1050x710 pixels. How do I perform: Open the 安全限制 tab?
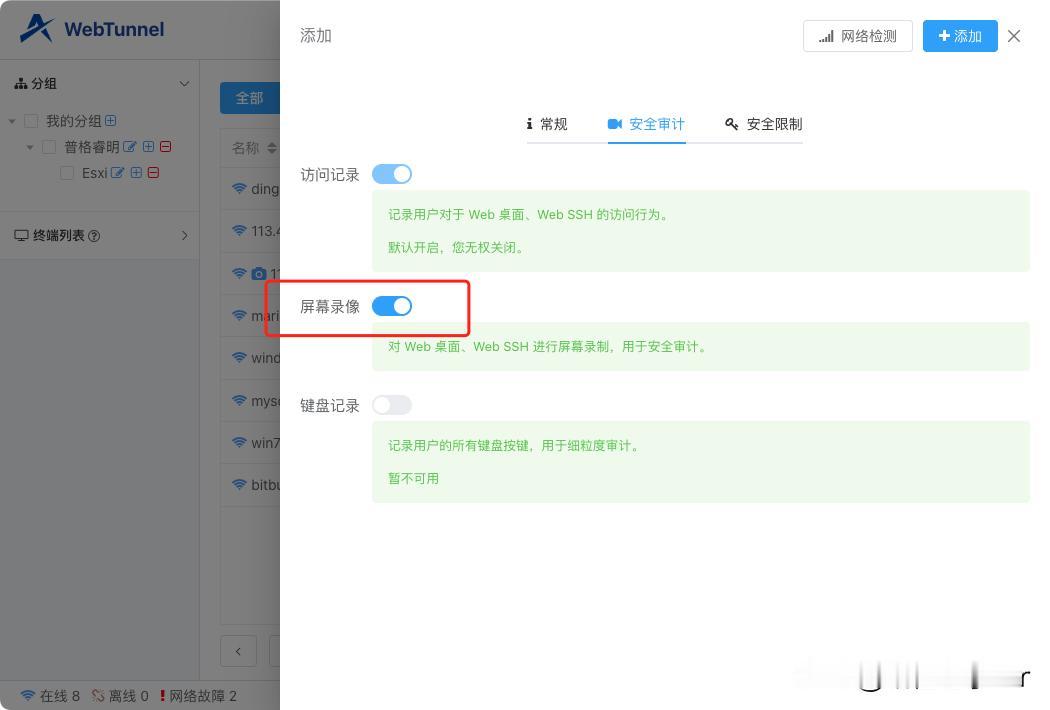pyautogui.click(x=763, y=124)
